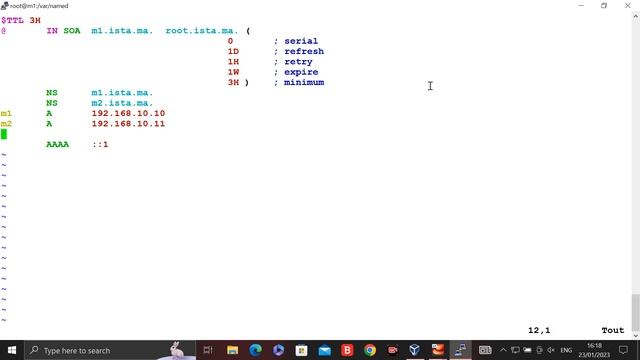Show hidden system tray icons
Image resolution: width=640 pixels, height=360 pixels.
pos(503,350)
